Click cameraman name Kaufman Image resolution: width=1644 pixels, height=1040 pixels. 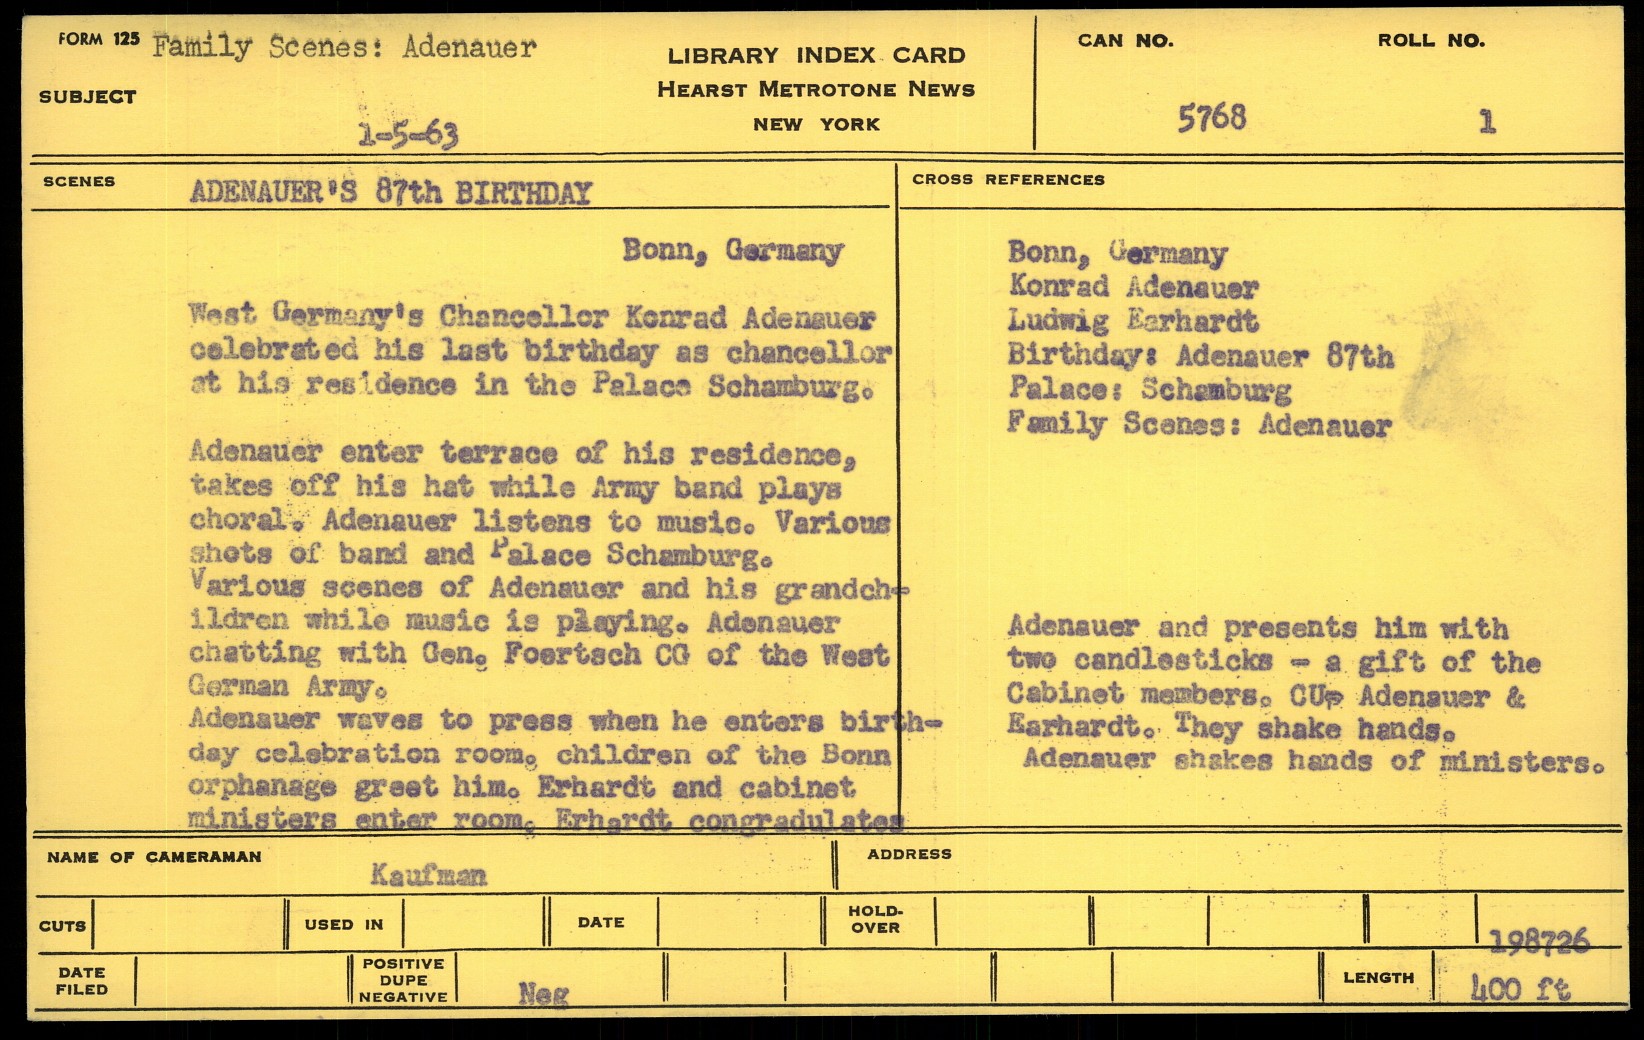428,876
